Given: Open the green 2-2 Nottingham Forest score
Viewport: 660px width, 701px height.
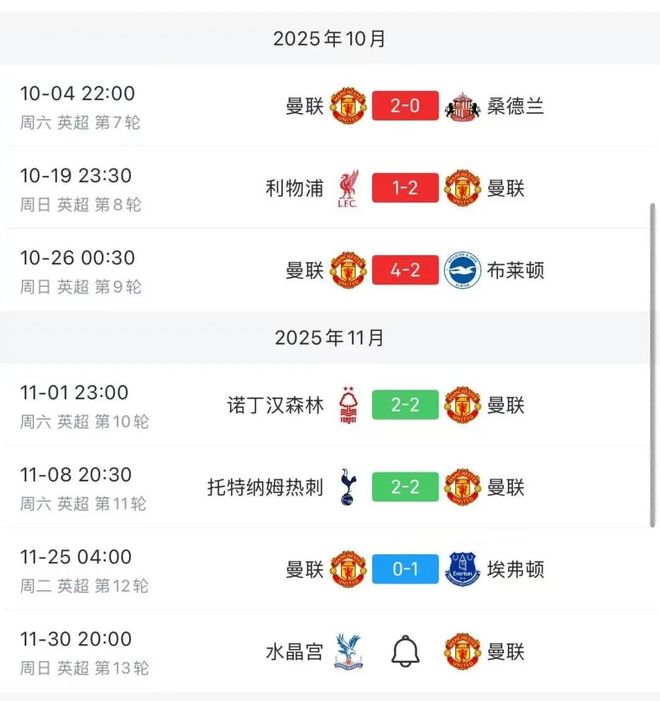Looking at the screenshot, I should tap(405, 405).
